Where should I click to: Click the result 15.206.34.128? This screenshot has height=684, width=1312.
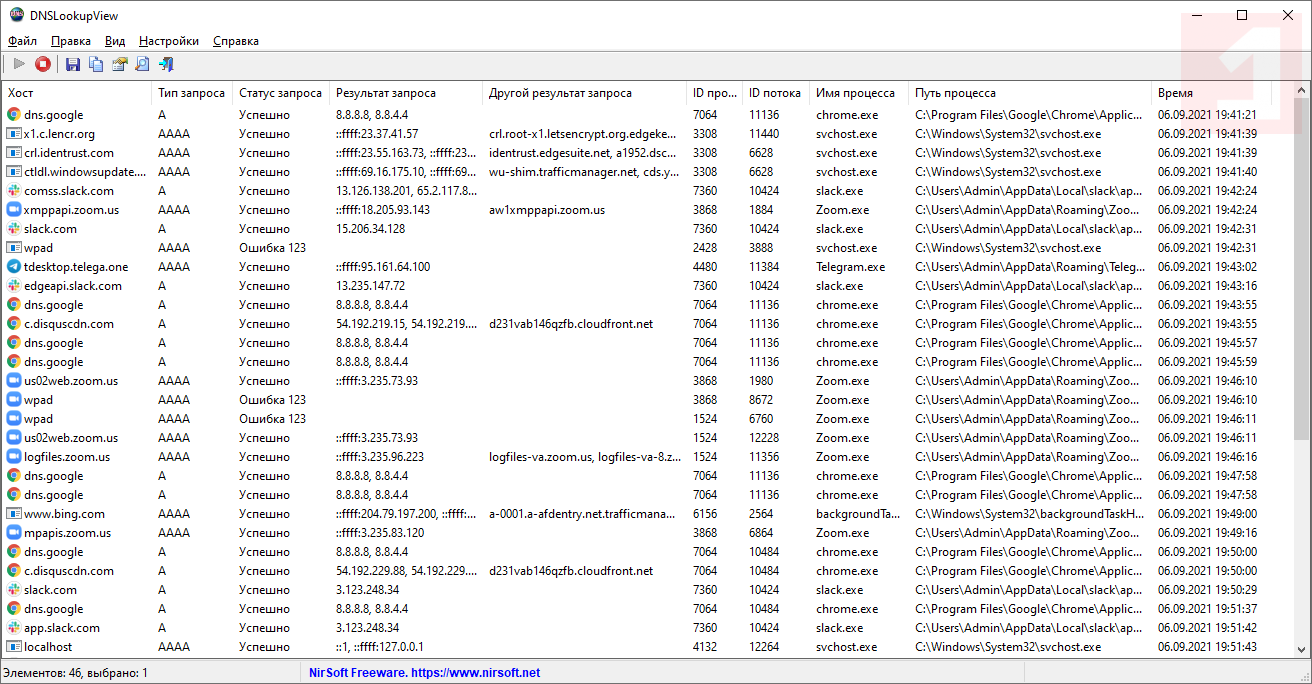click(x=371, y=229)
